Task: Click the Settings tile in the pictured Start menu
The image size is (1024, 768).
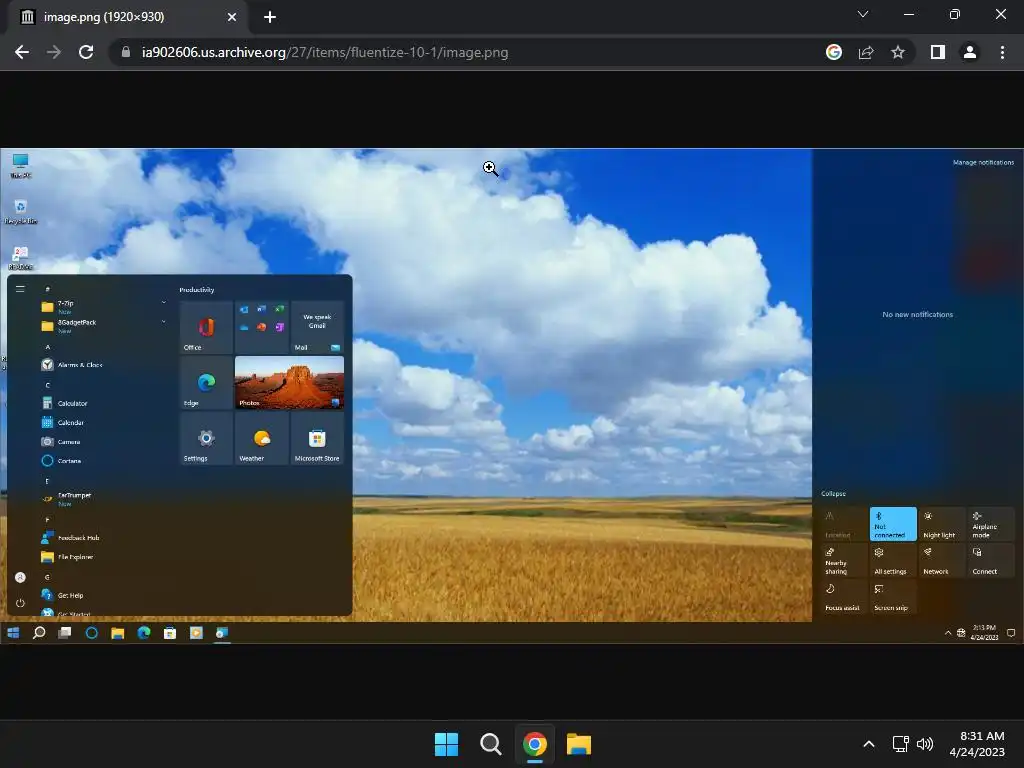Action: click(206, 438)
